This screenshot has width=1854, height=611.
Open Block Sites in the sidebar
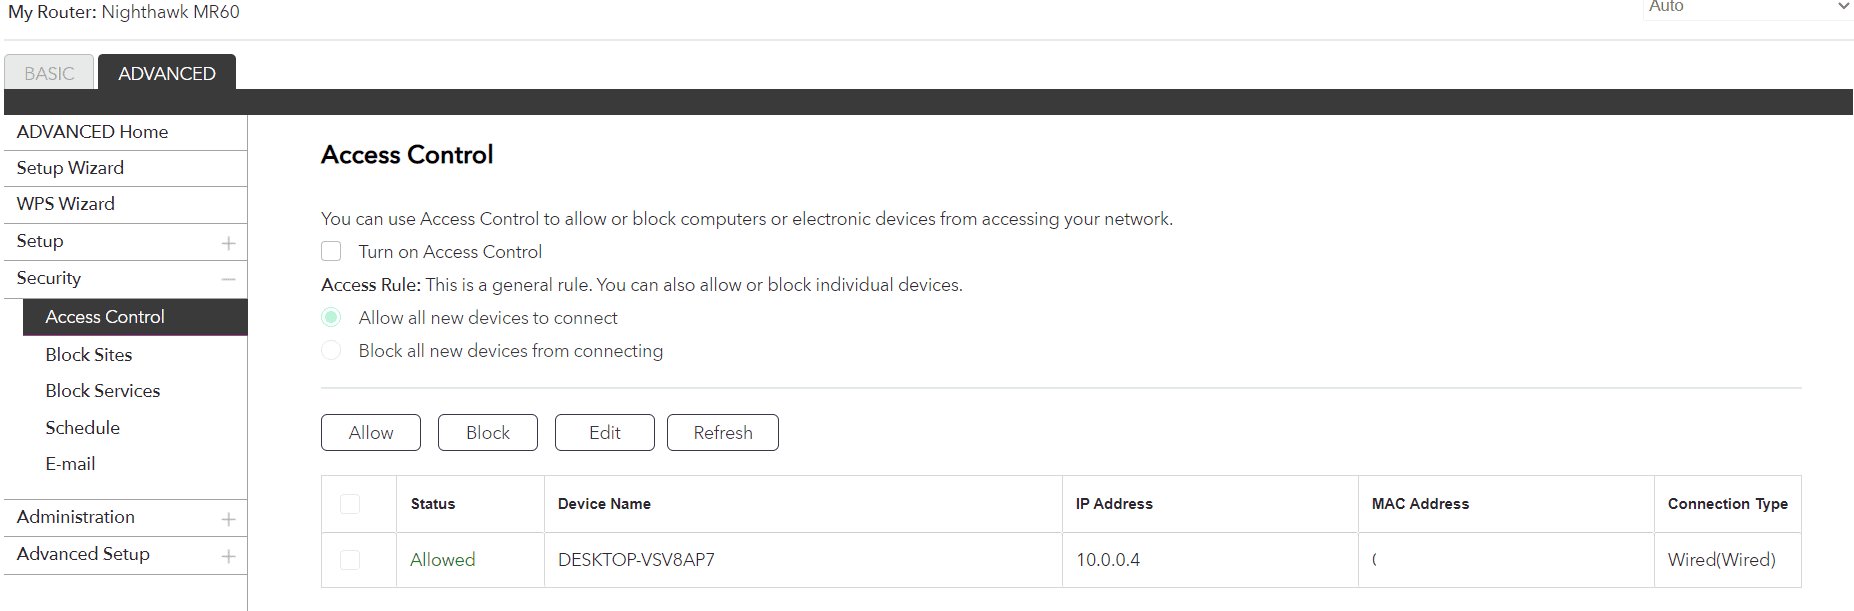click(89, 355)
